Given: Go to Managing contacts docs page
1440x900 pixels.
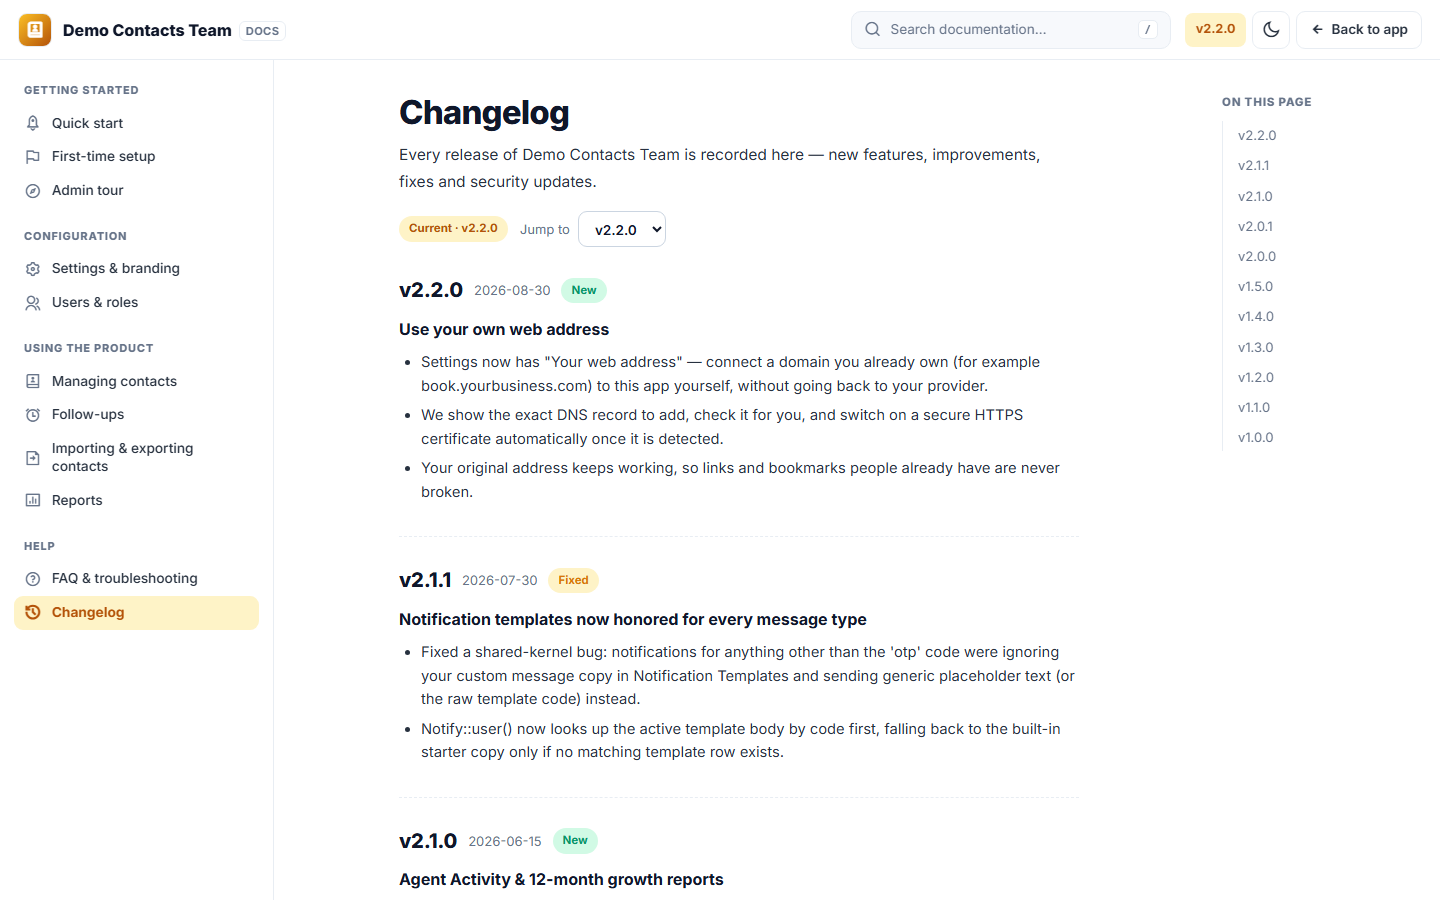Looking at the screenshot, I should 136,381.
